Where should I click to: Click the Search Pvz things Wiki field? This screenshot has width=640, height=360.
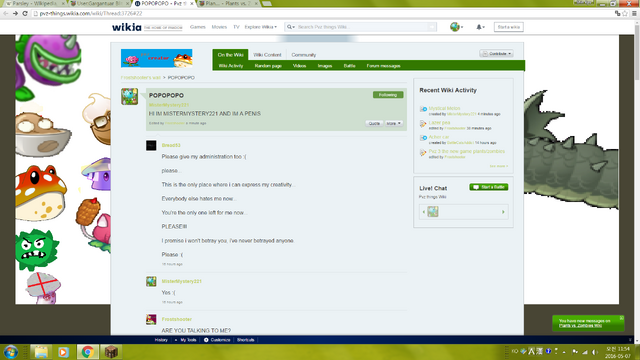[360, 27]
